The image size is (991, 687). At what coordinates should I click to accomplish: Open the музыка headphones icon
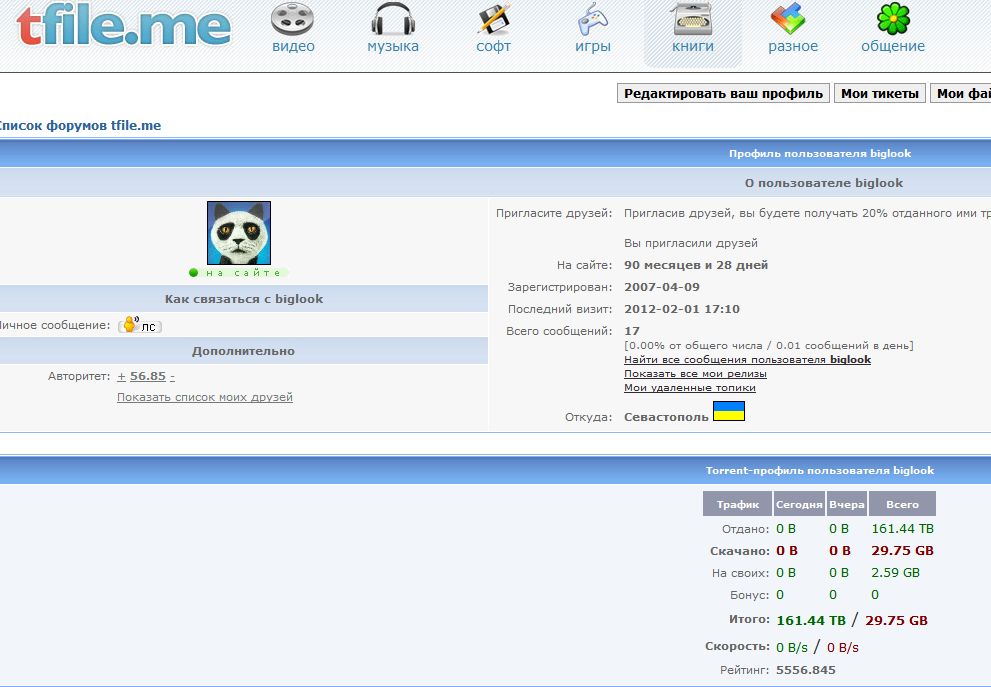pyautogui.click(x=393, y=20)
